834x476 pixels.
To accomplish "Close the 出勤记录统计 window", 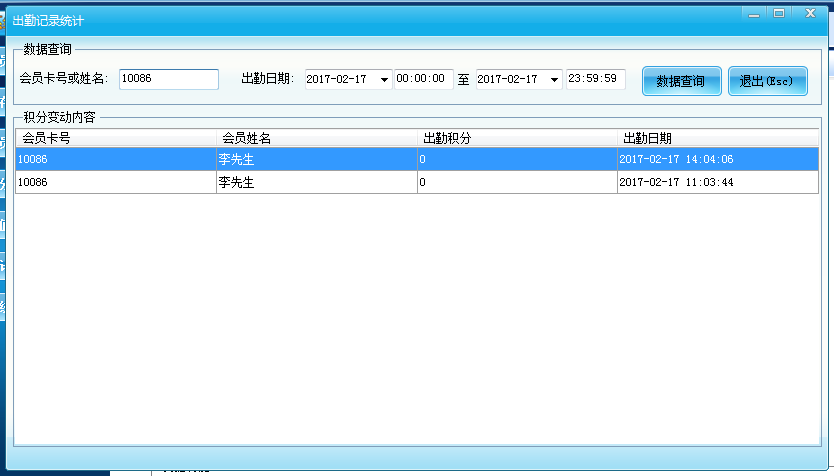I will (808, 13).
